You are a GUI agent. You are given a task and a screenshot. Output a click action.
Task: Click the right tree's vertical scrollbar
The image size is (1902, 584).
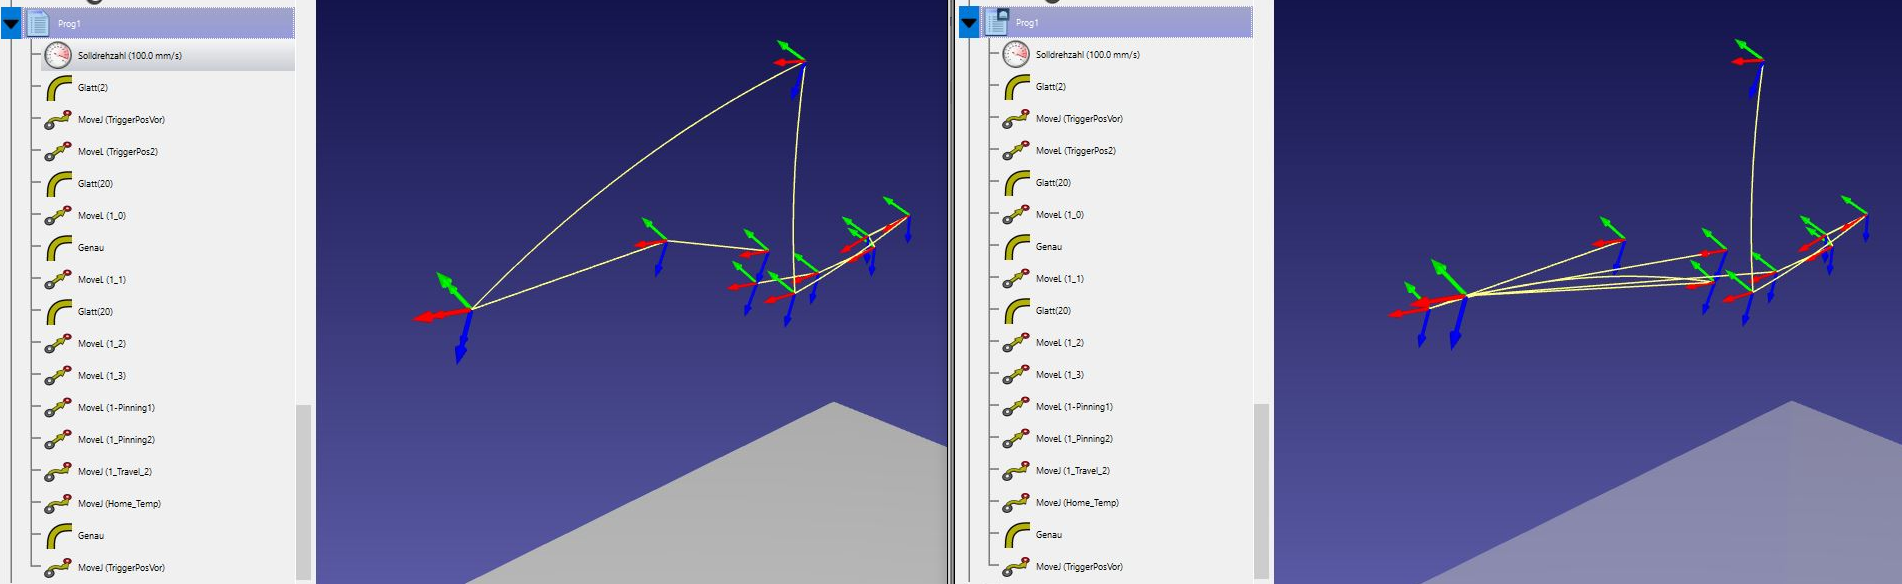(x=1261, y=490)
